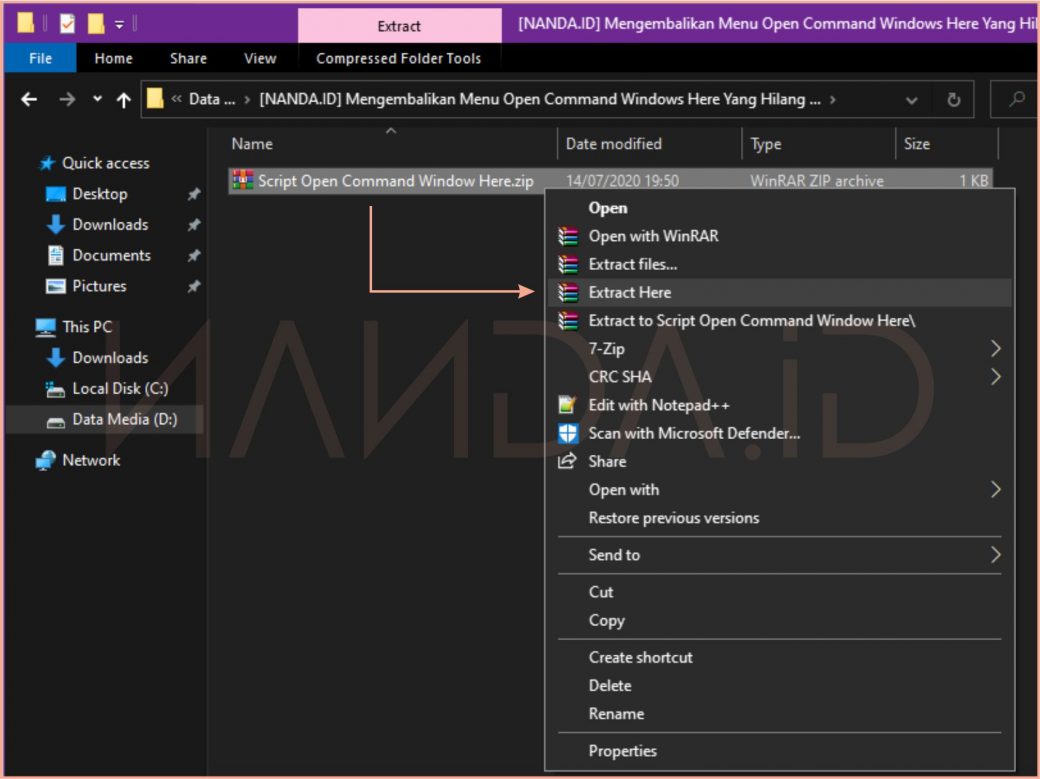
Task: Expand the Send to submenu
Action: point(994,555)
